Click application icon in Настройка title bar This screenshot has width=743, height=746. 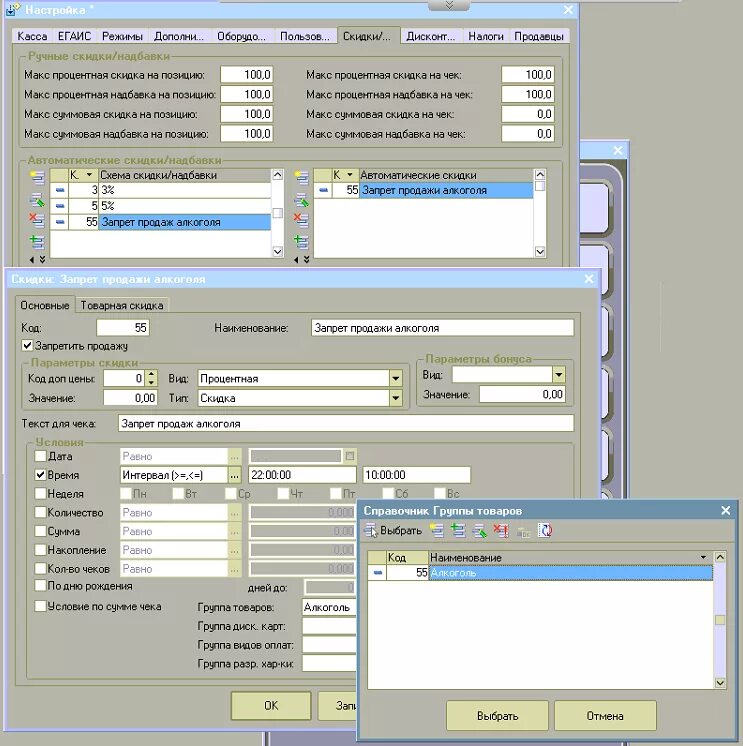click(12, 9)
